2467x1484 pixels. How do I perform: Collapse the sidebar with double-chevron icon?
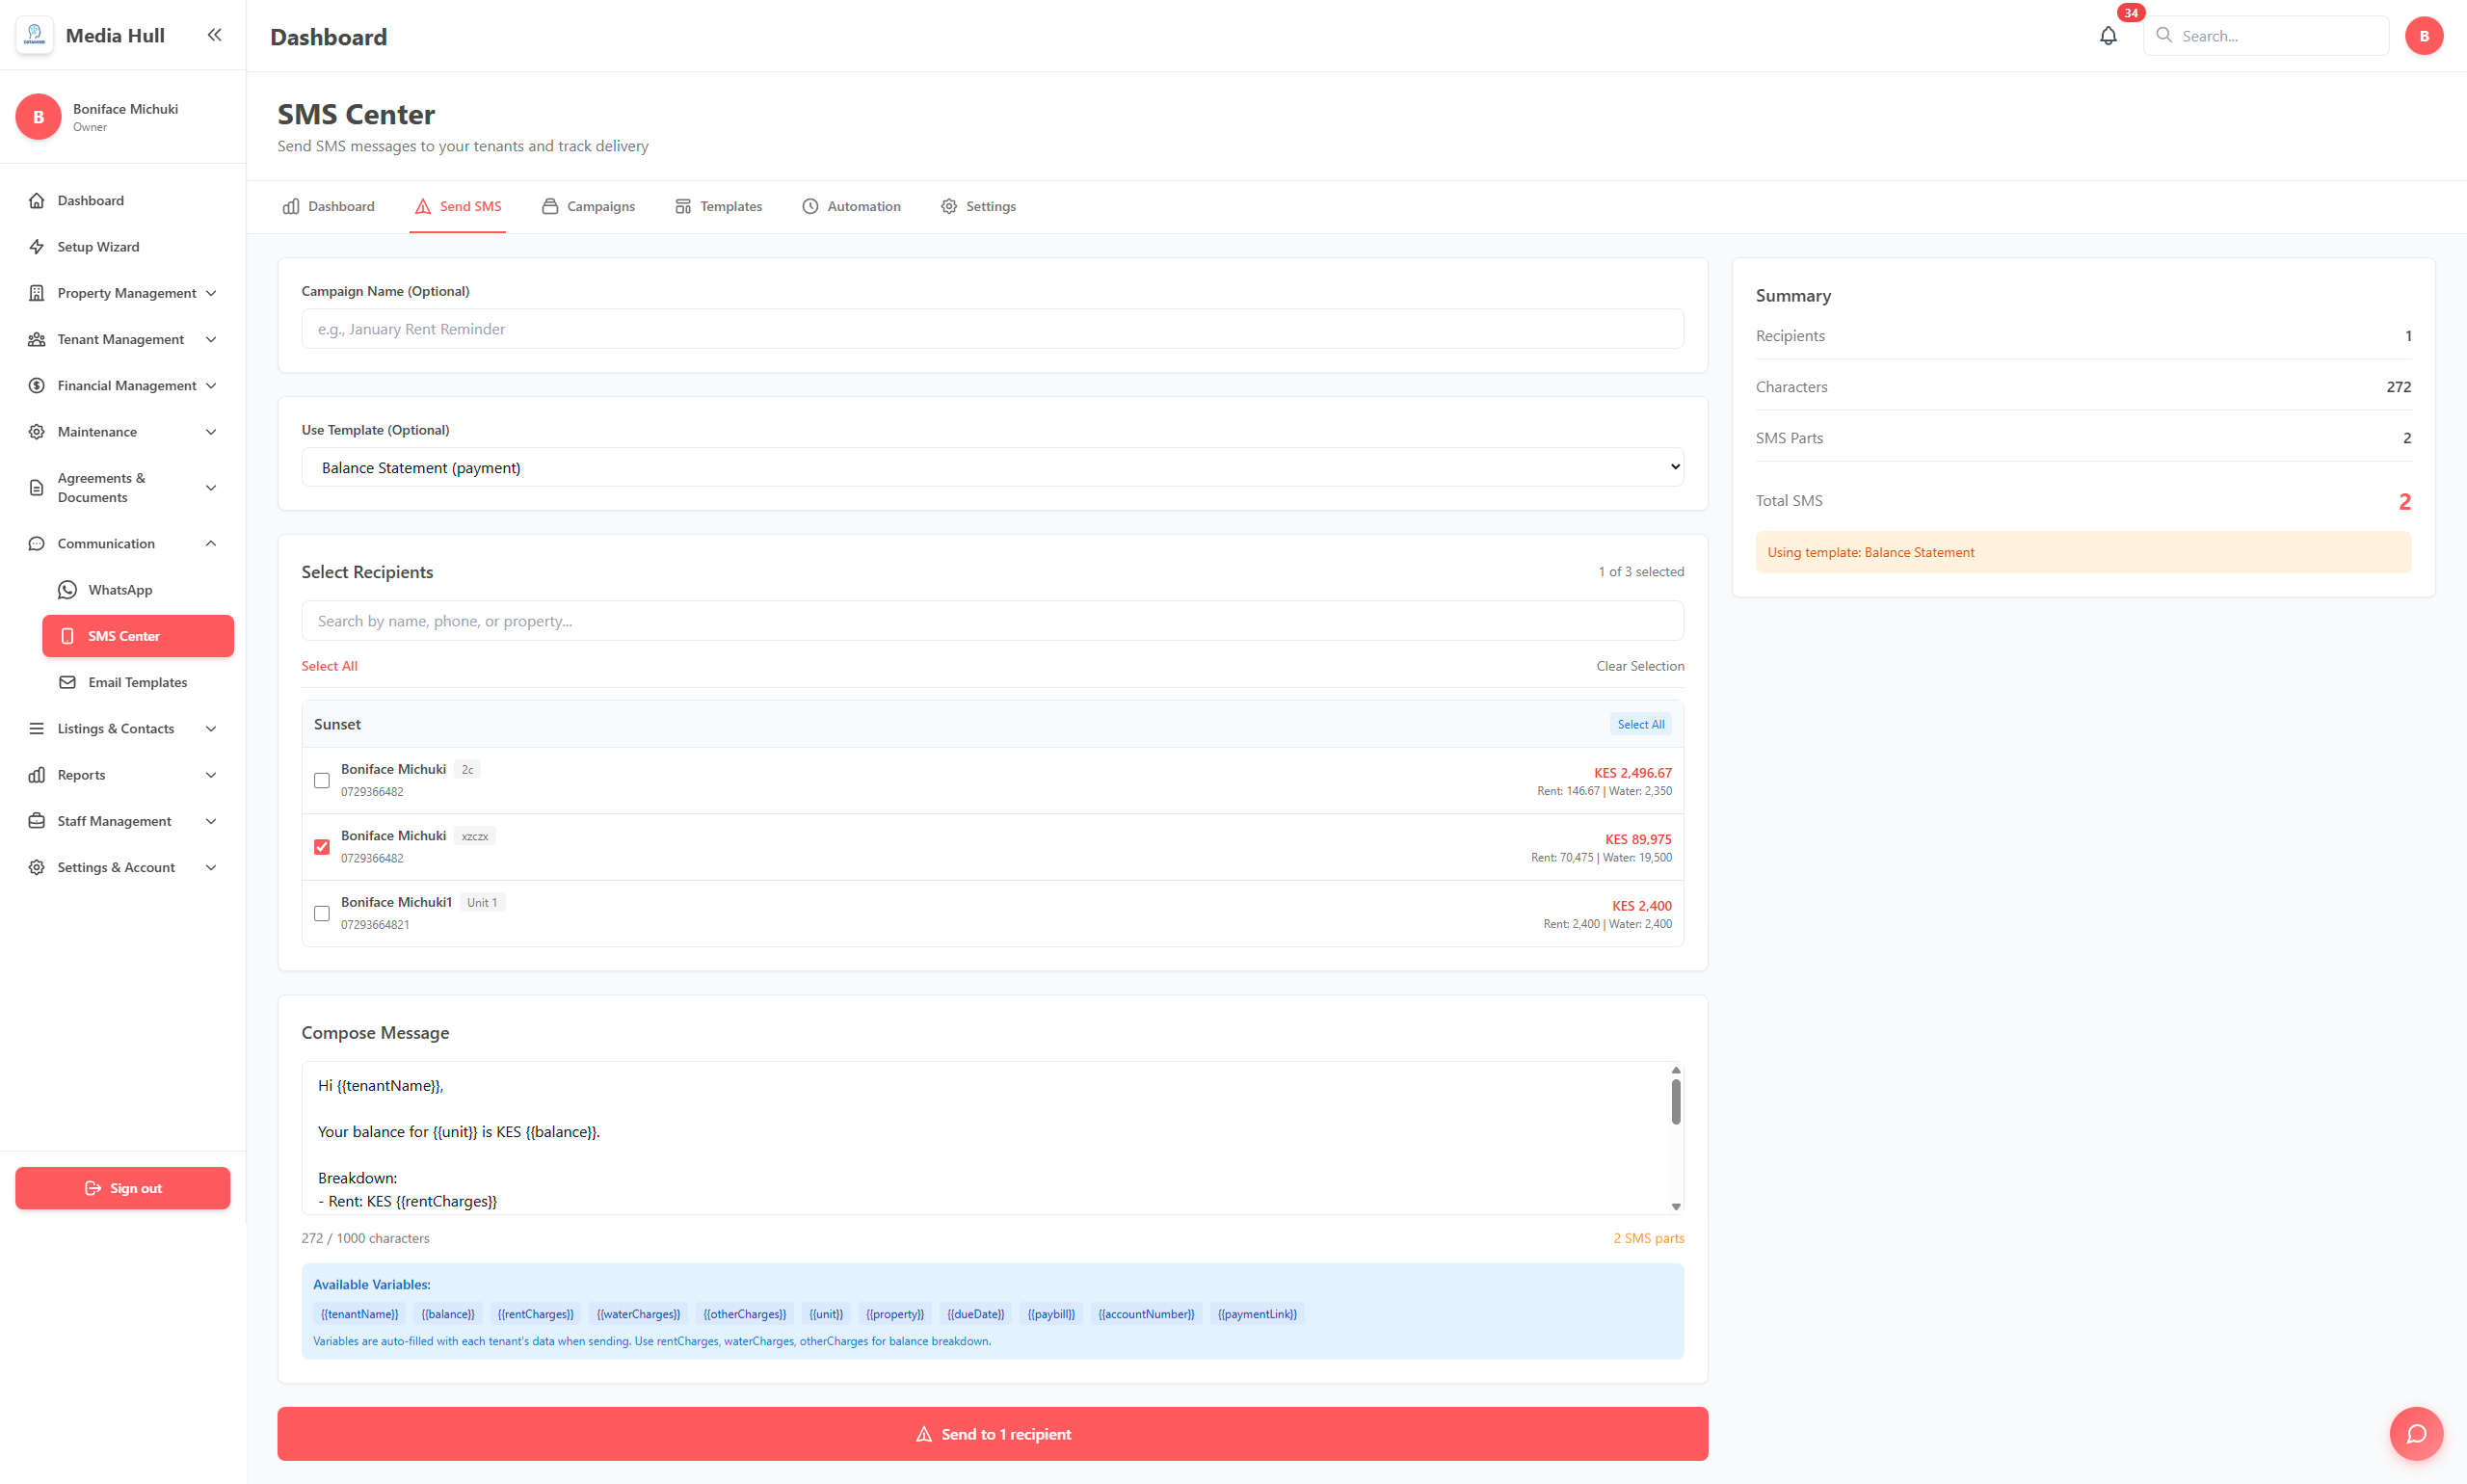214,35
